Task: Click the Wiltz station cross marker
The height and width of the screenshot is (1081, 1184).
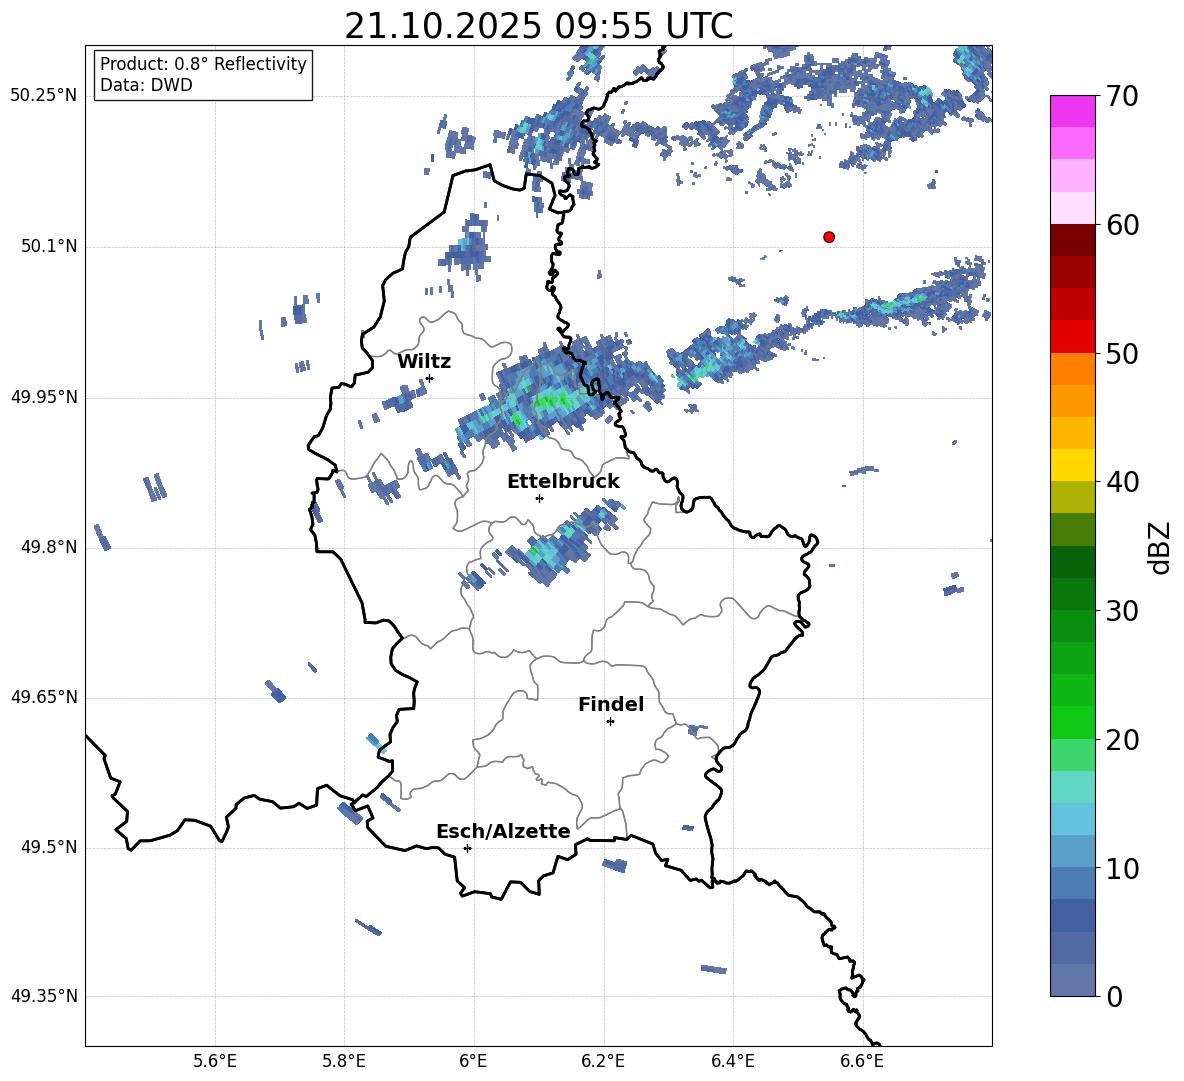Action: point(430,378)
